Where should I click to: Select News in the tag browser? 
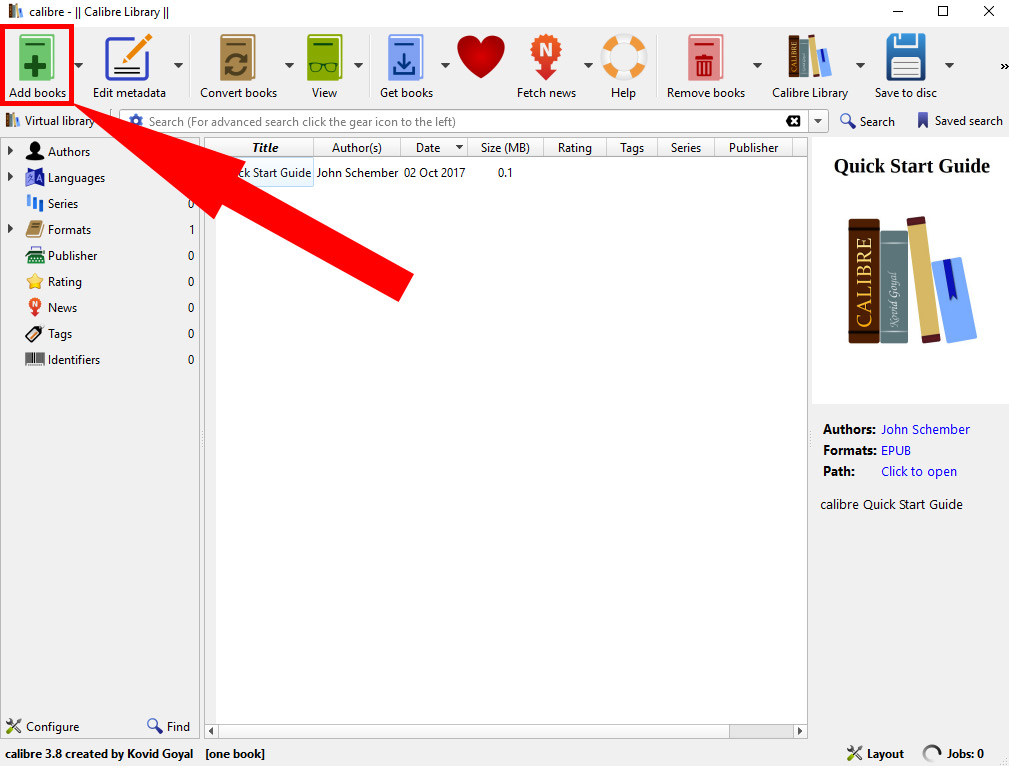[x=62, y=308]
